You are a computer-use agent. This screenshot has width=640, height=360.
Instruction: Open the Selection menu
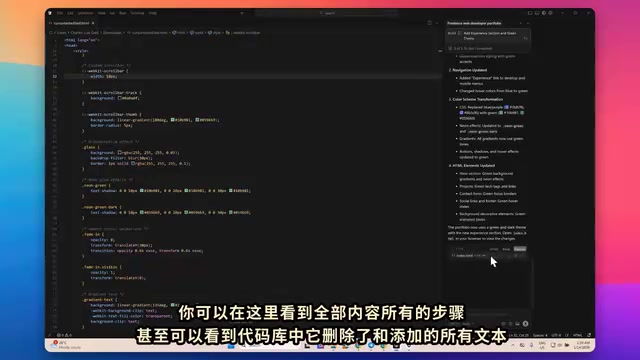click(x=85, y=13)
